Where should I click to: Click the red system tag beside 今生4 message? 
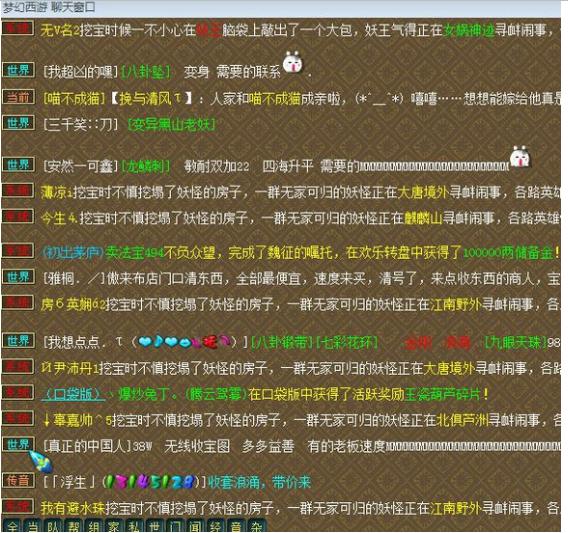(x=18, y=216)
